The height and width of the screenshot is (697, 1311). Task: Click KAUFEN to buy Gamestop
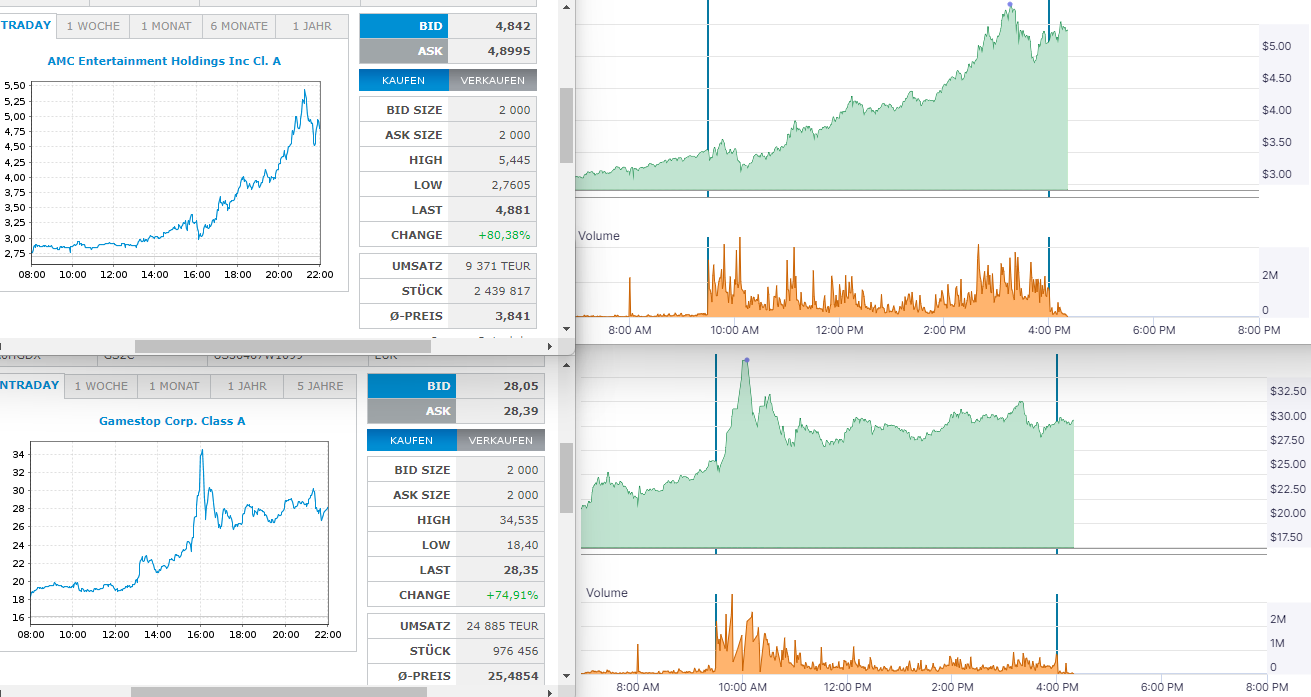(x=411, y=440)
